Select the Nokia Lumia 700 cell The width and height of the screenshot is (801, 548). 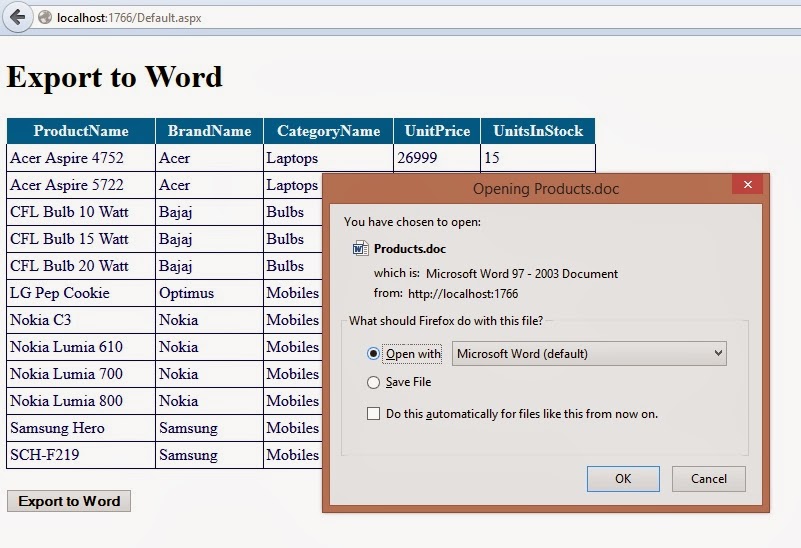pyautogui.click(x=81, y=374)
